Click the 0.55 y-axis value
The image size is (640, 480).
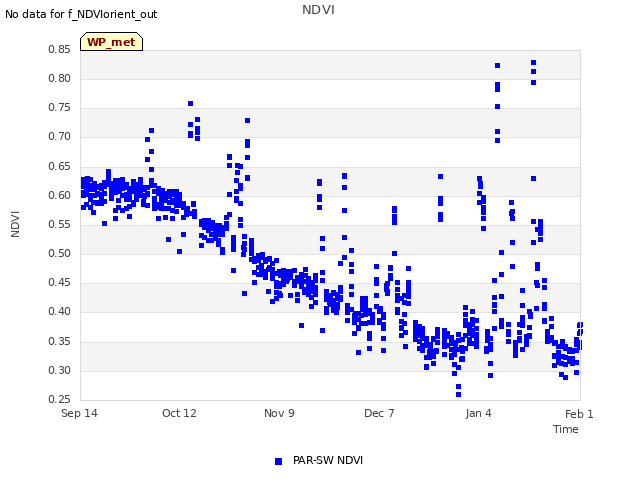[x=59, y=224]
